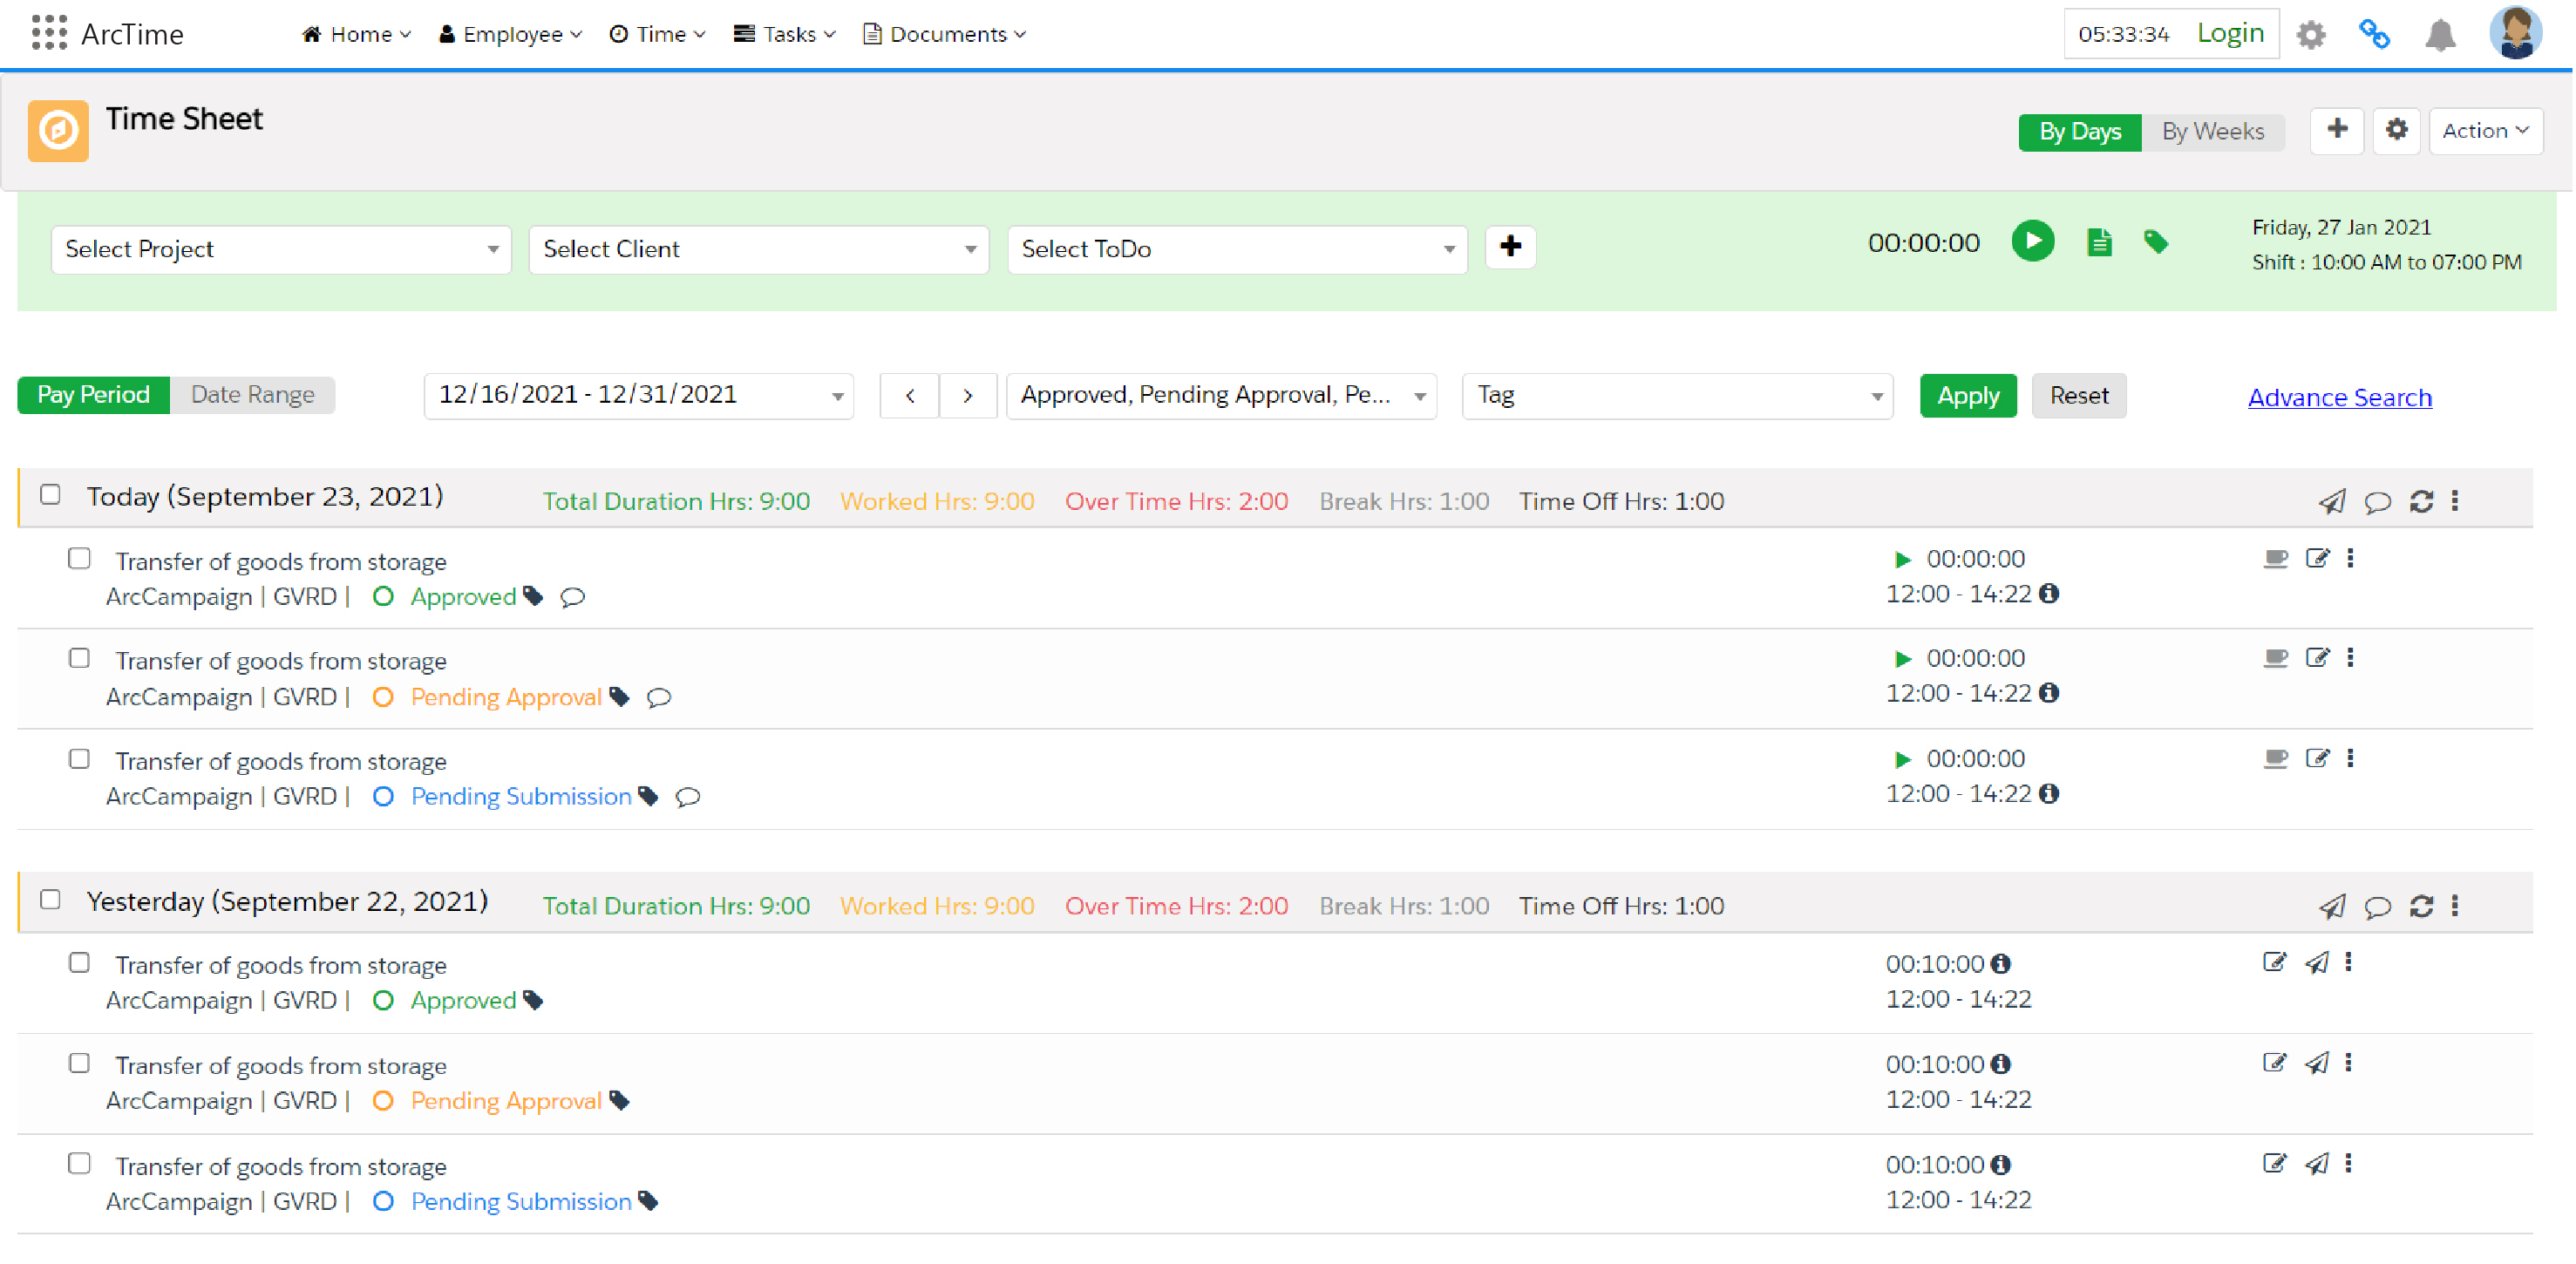The width and height of the screenshot is (2576, 1264).
Task: Start the timer with green play button
Action: tap(2032, 242)
